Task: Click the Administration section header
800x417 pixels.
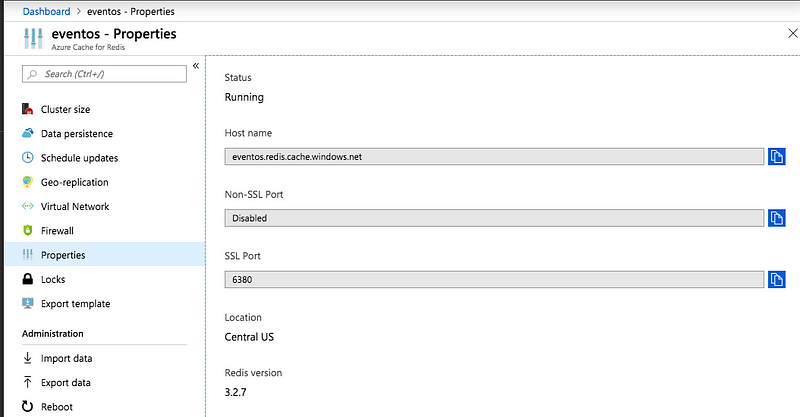Action: 53,333
